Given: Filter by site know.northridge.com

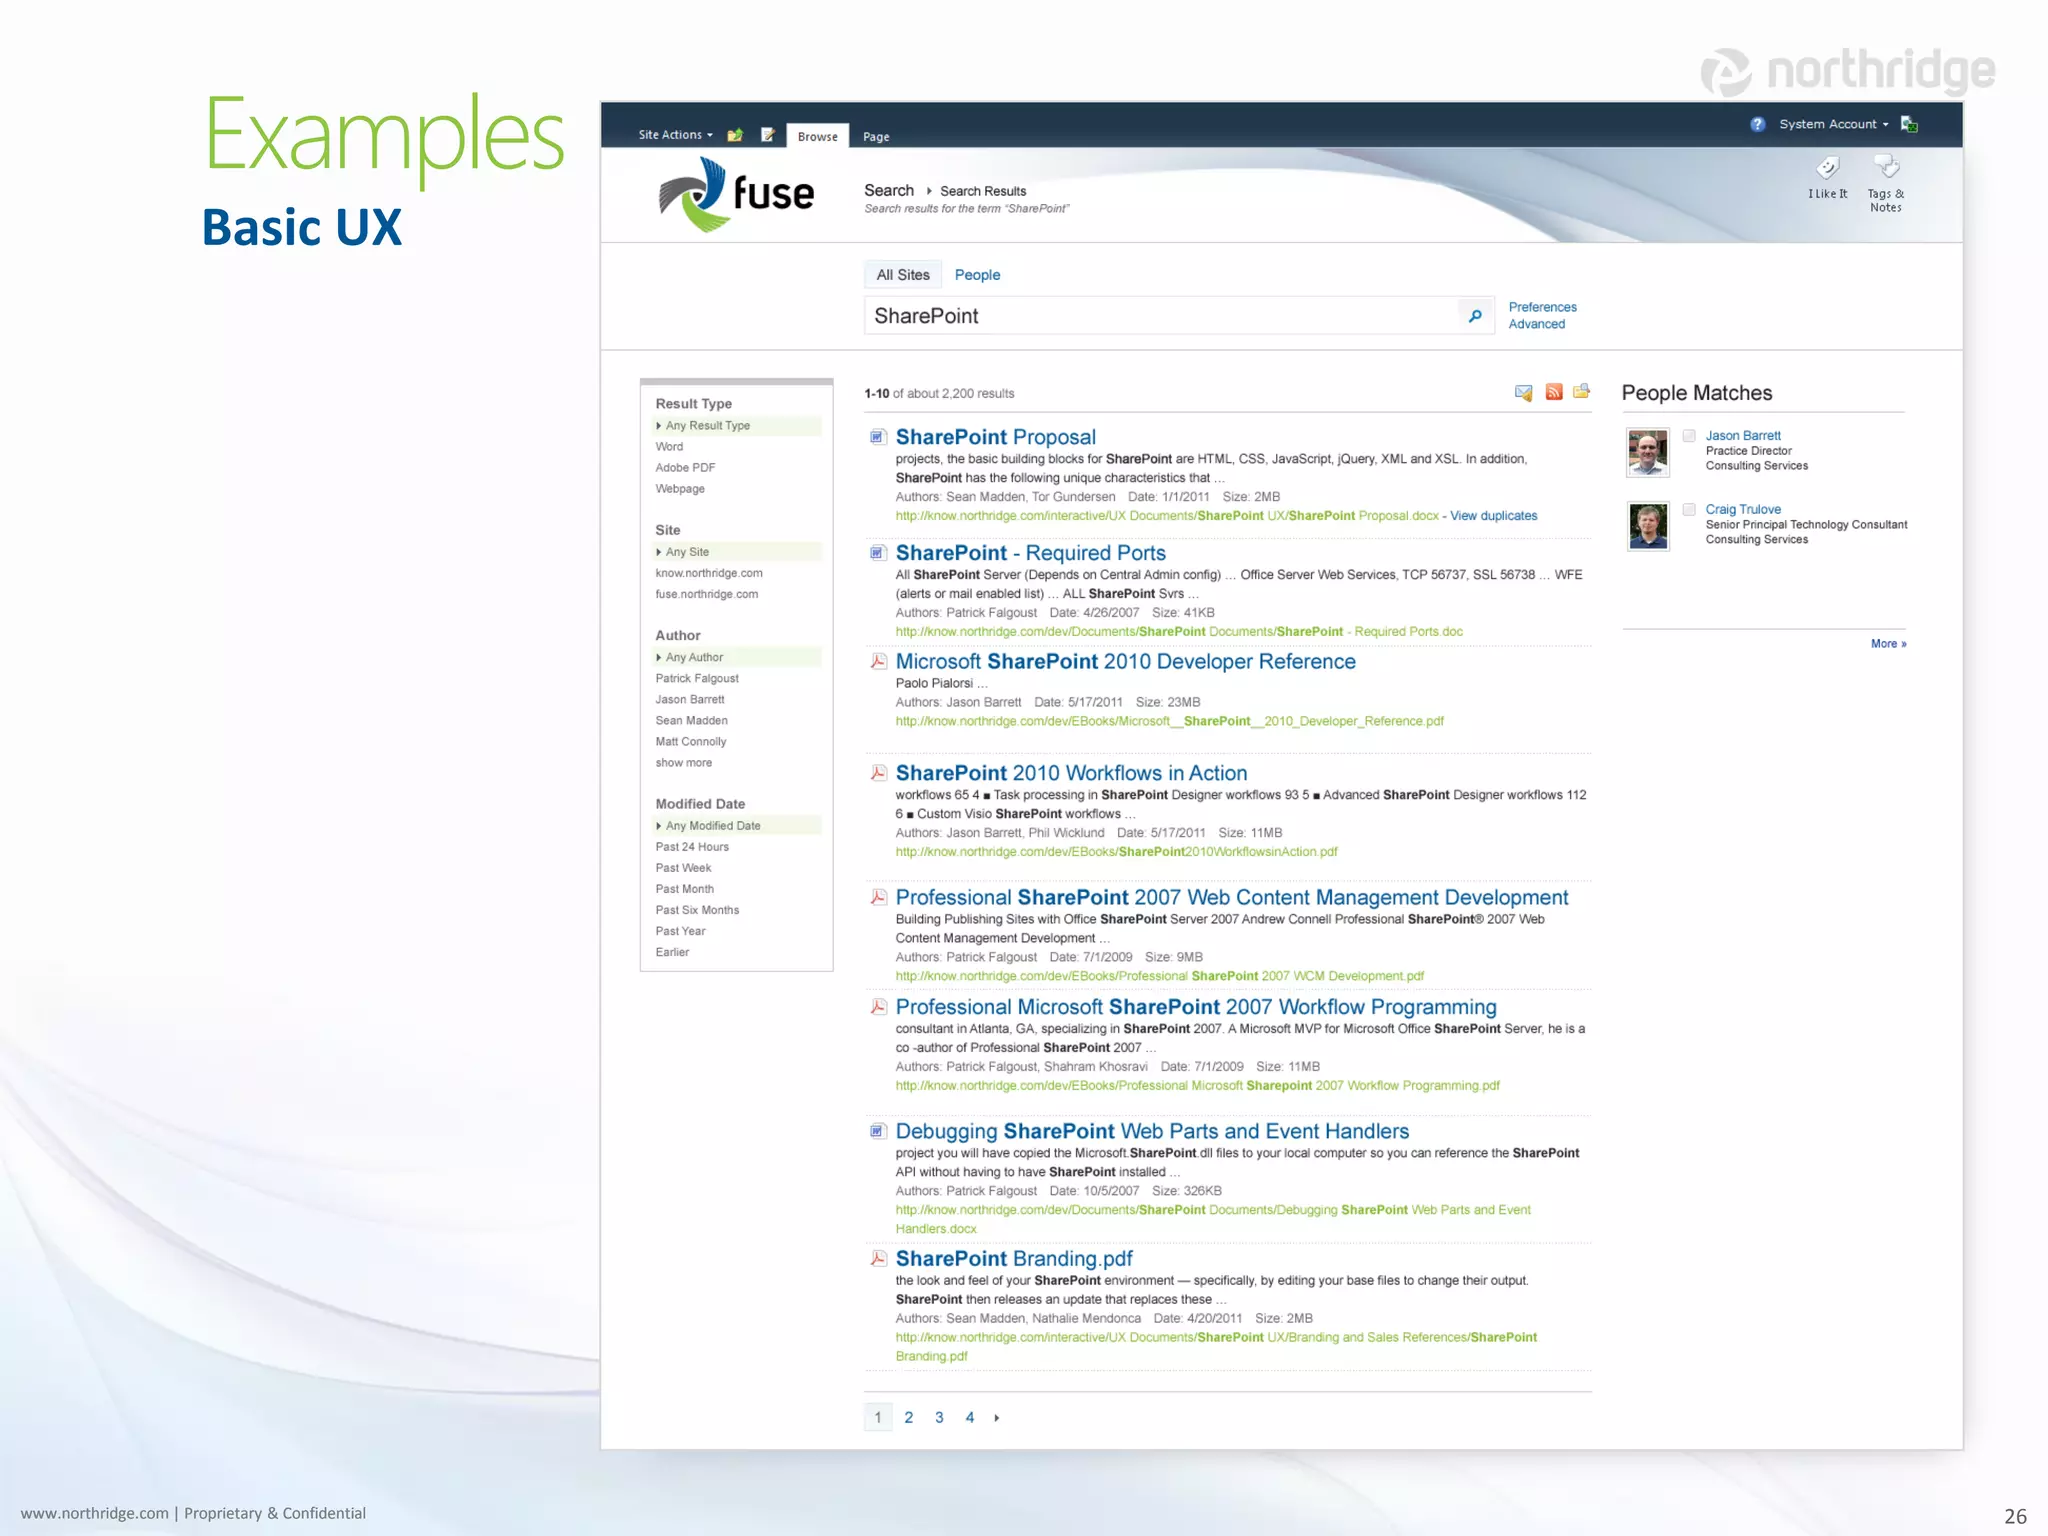Looking at the screenshot, I should 709,573.
